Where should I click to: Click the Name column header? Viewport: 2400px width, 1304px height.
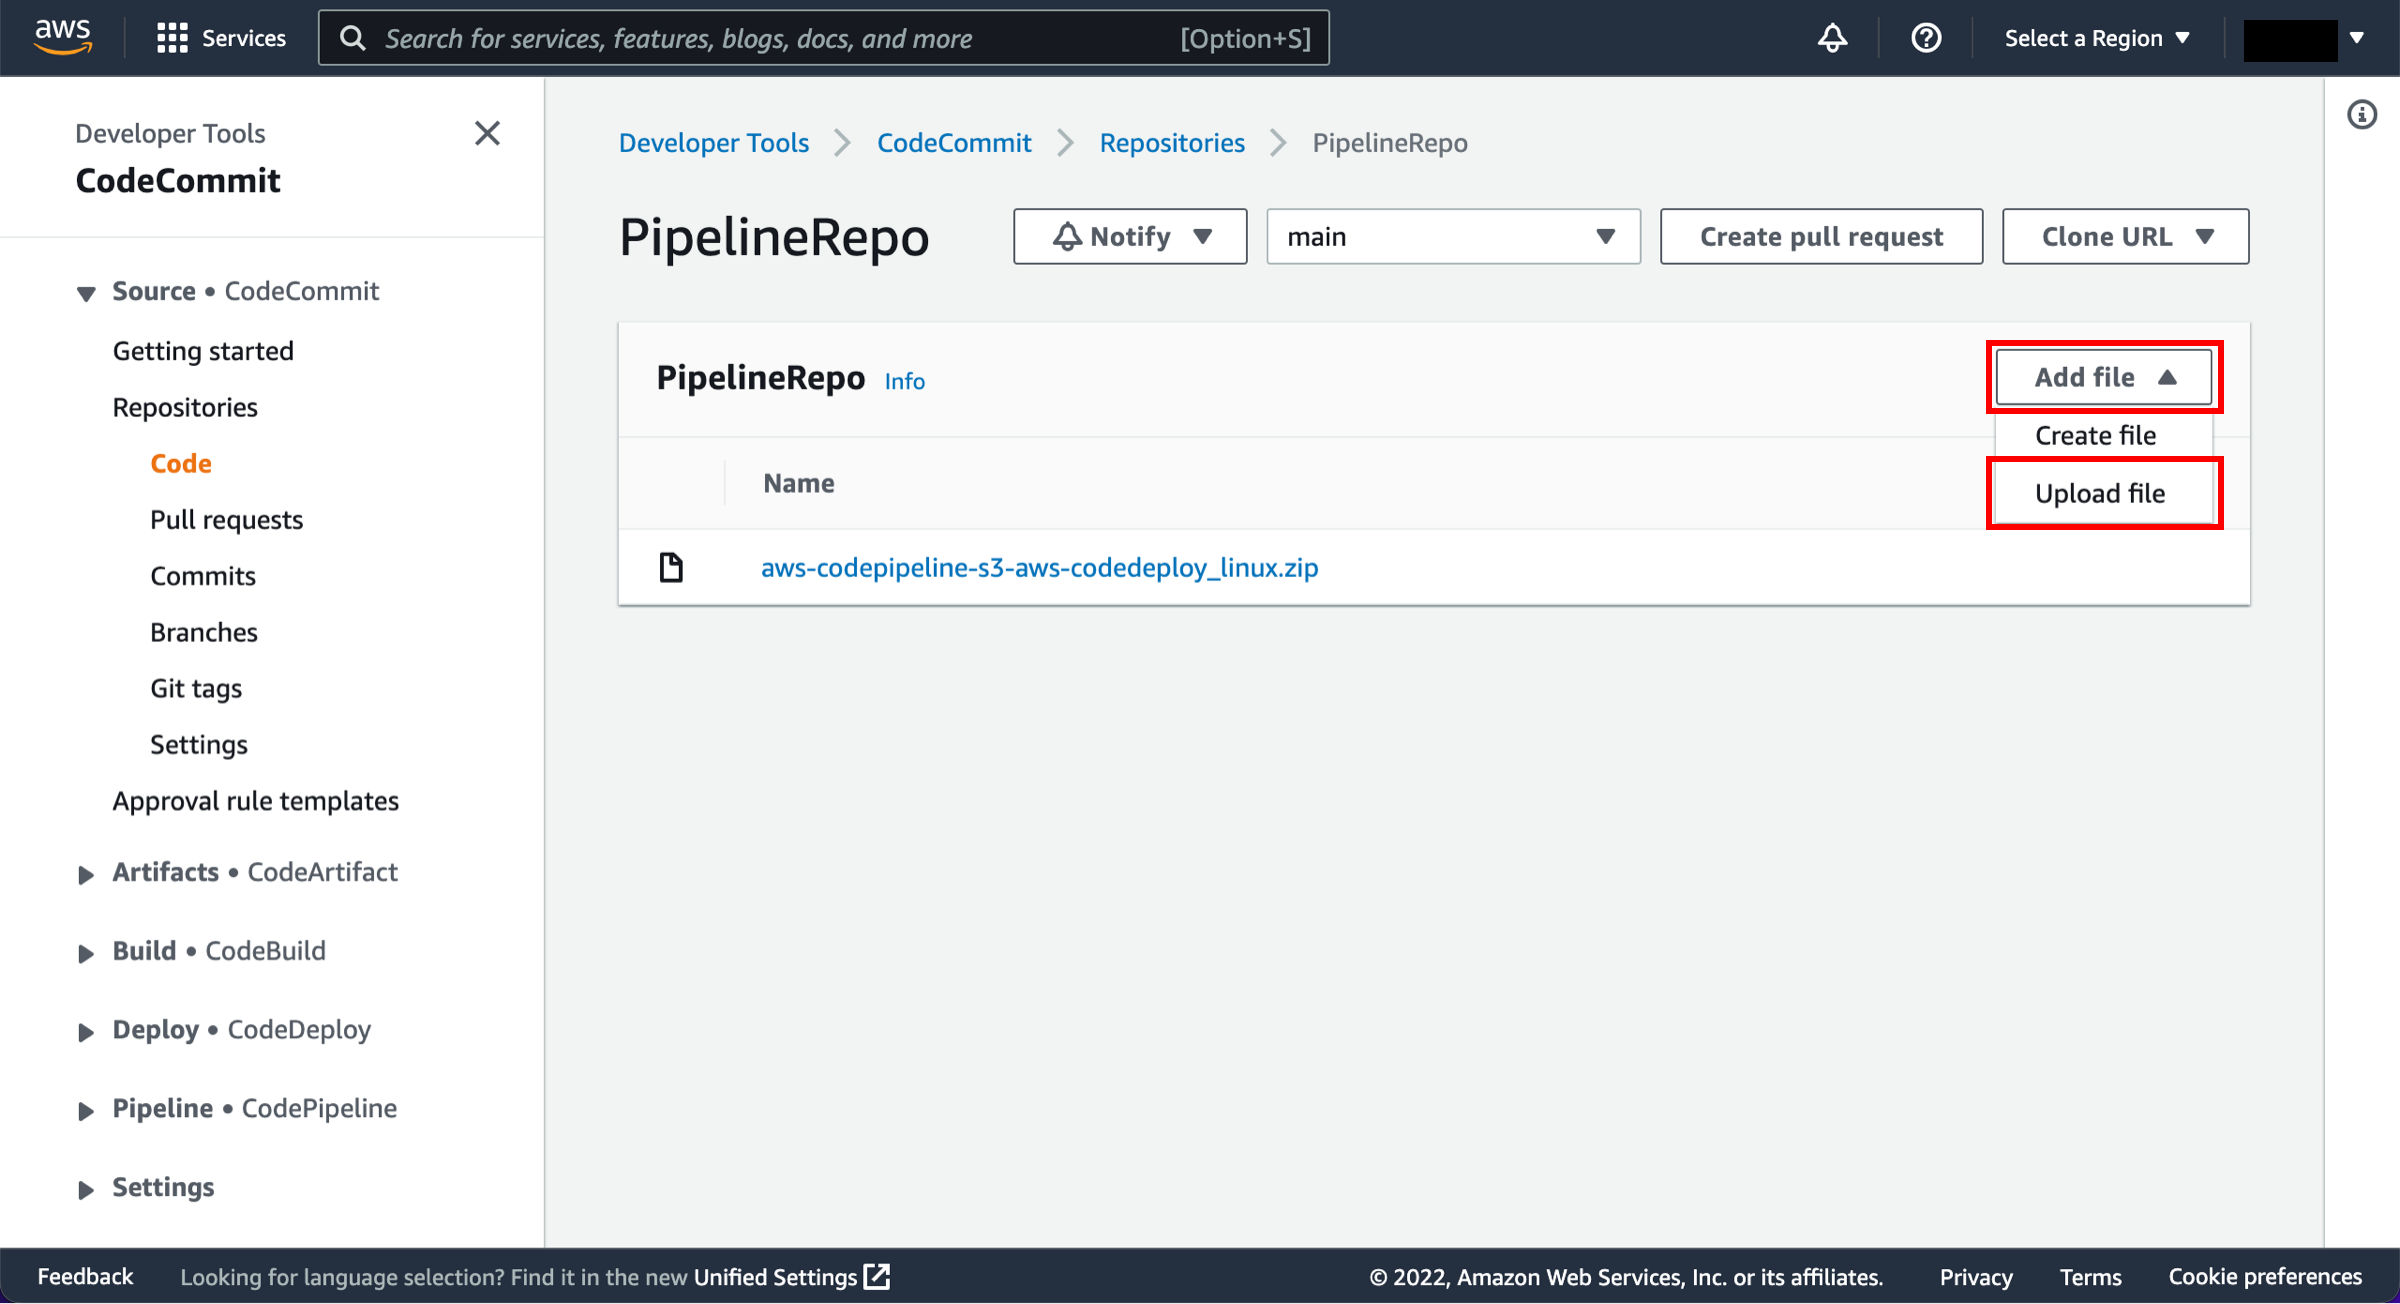pyautogui.click(x=798, y=483)
